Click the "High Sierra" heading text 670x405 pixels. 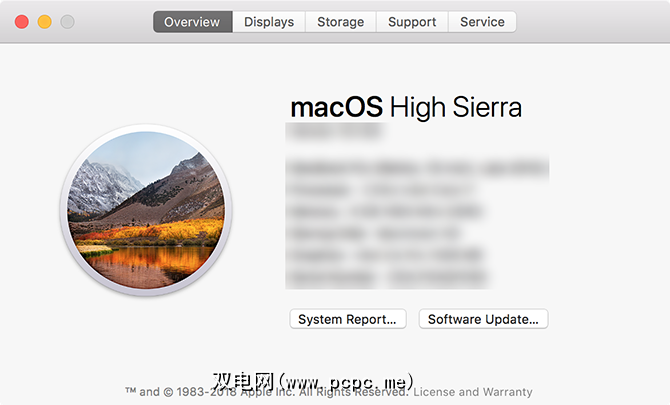point(456,107)
